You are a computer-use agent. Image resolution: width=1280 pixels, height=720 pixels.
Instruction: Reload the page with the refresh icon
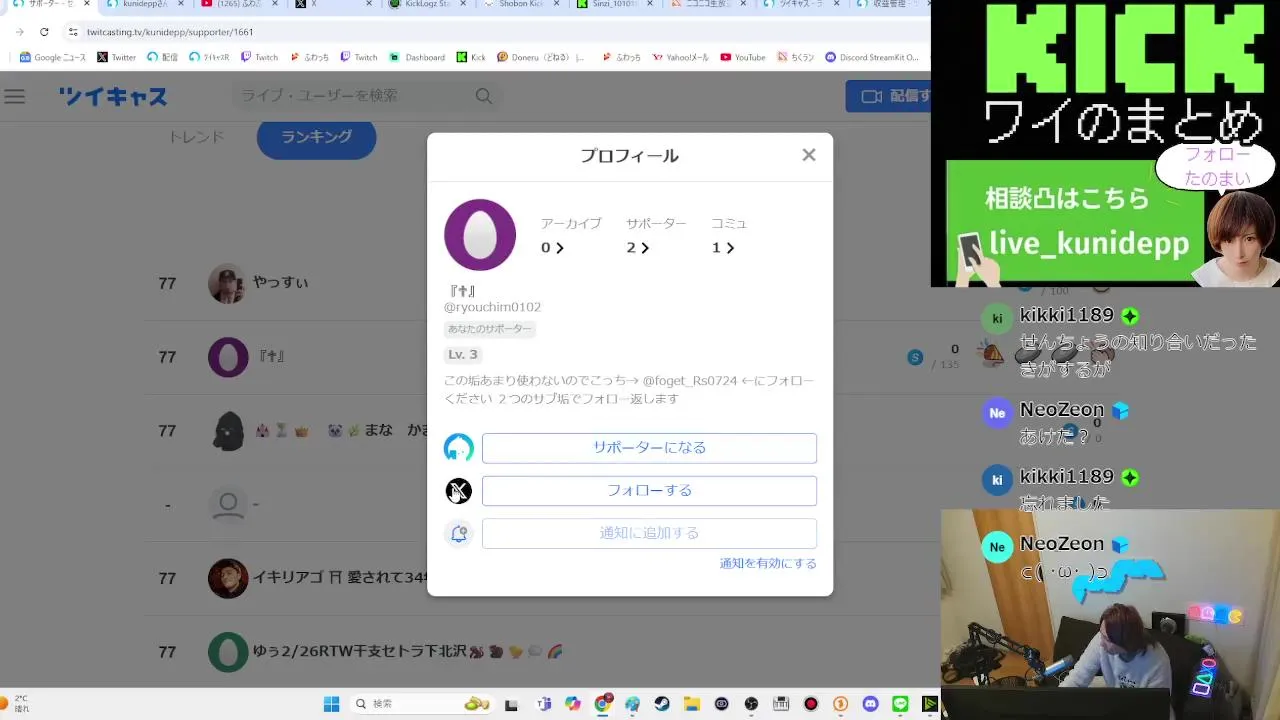(44, 32)
